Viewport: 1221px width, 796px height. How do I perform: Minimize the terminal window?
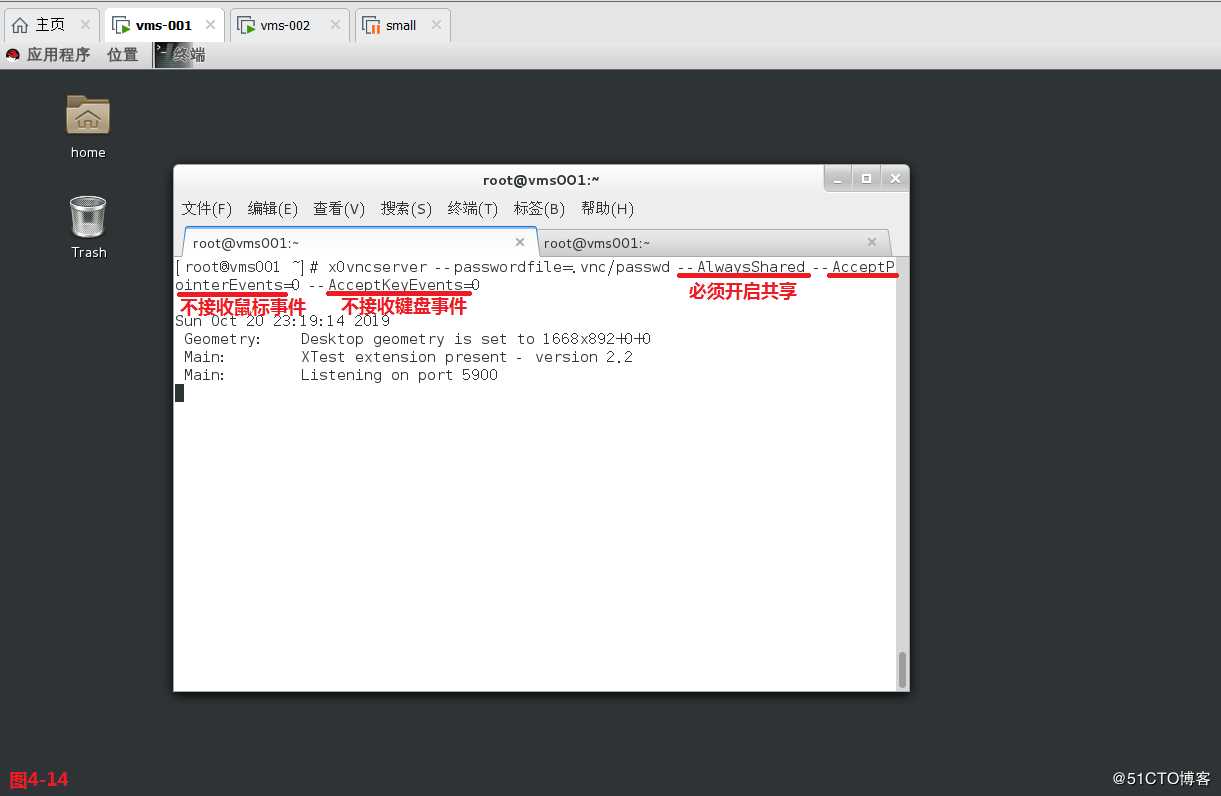tap(838, 178)
